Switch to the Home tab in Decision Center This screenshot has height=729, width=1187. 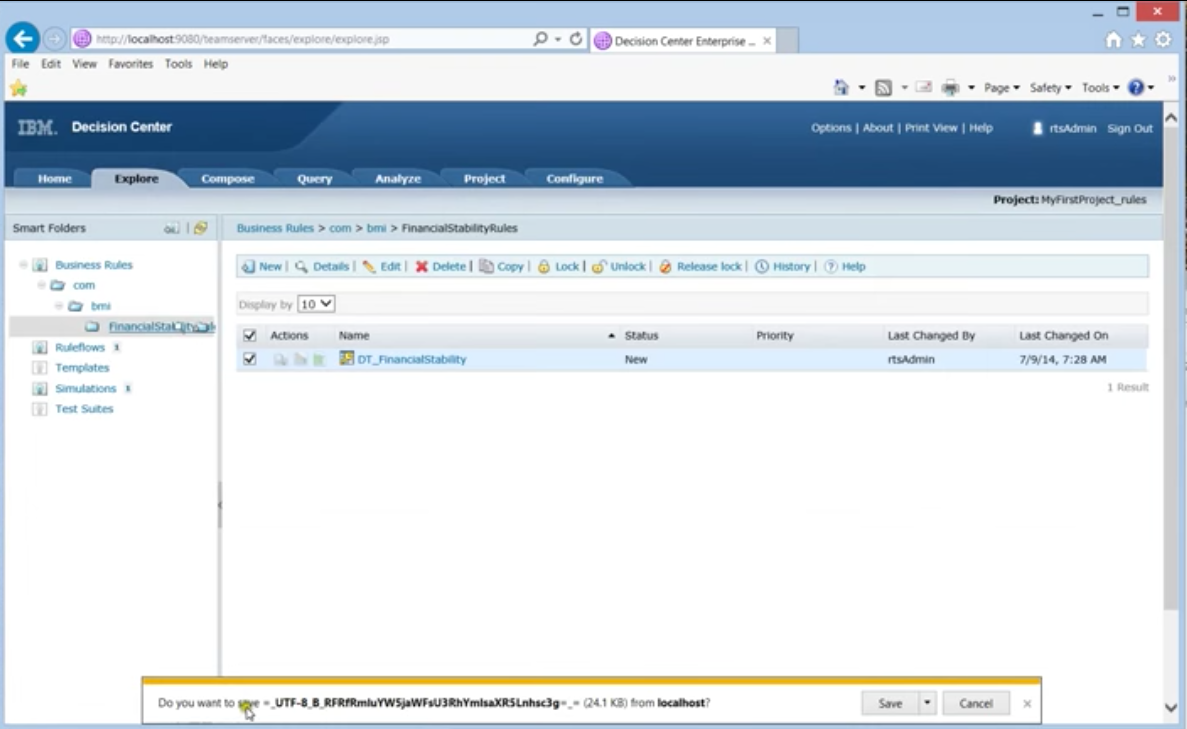click(55, 179)
